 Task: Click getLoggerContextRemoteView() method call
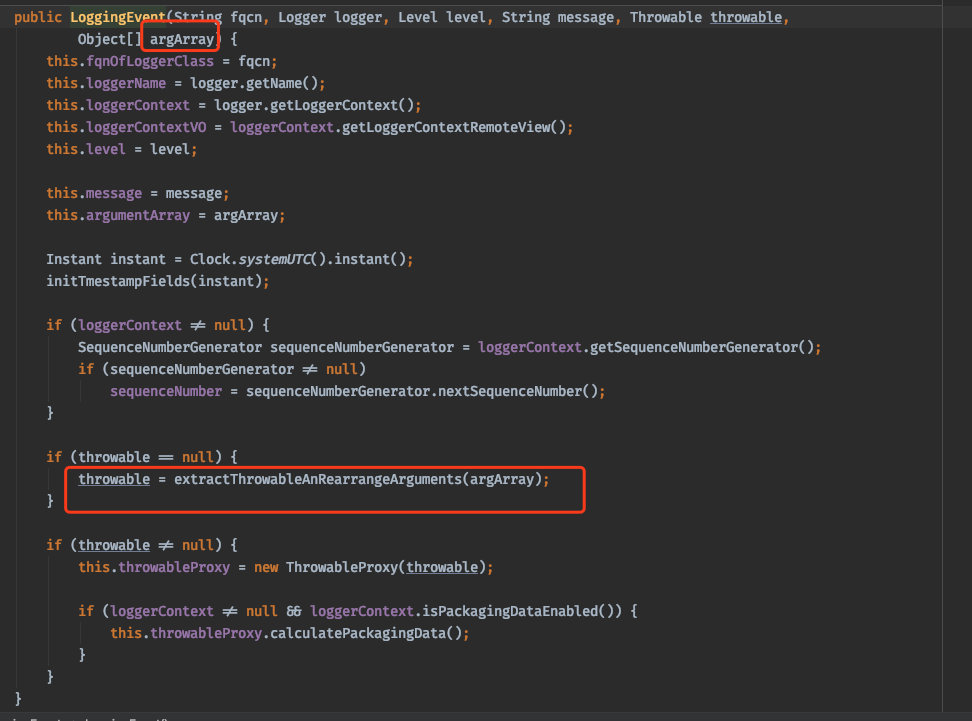[x=454, y=127]
